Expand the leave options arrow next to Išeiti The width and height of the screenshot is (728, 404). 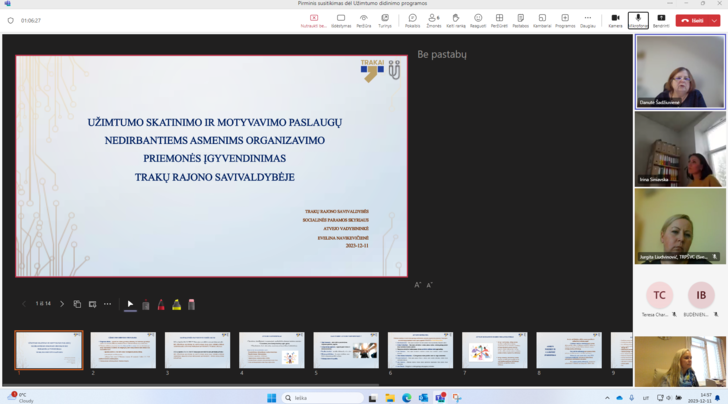[715, 20]
